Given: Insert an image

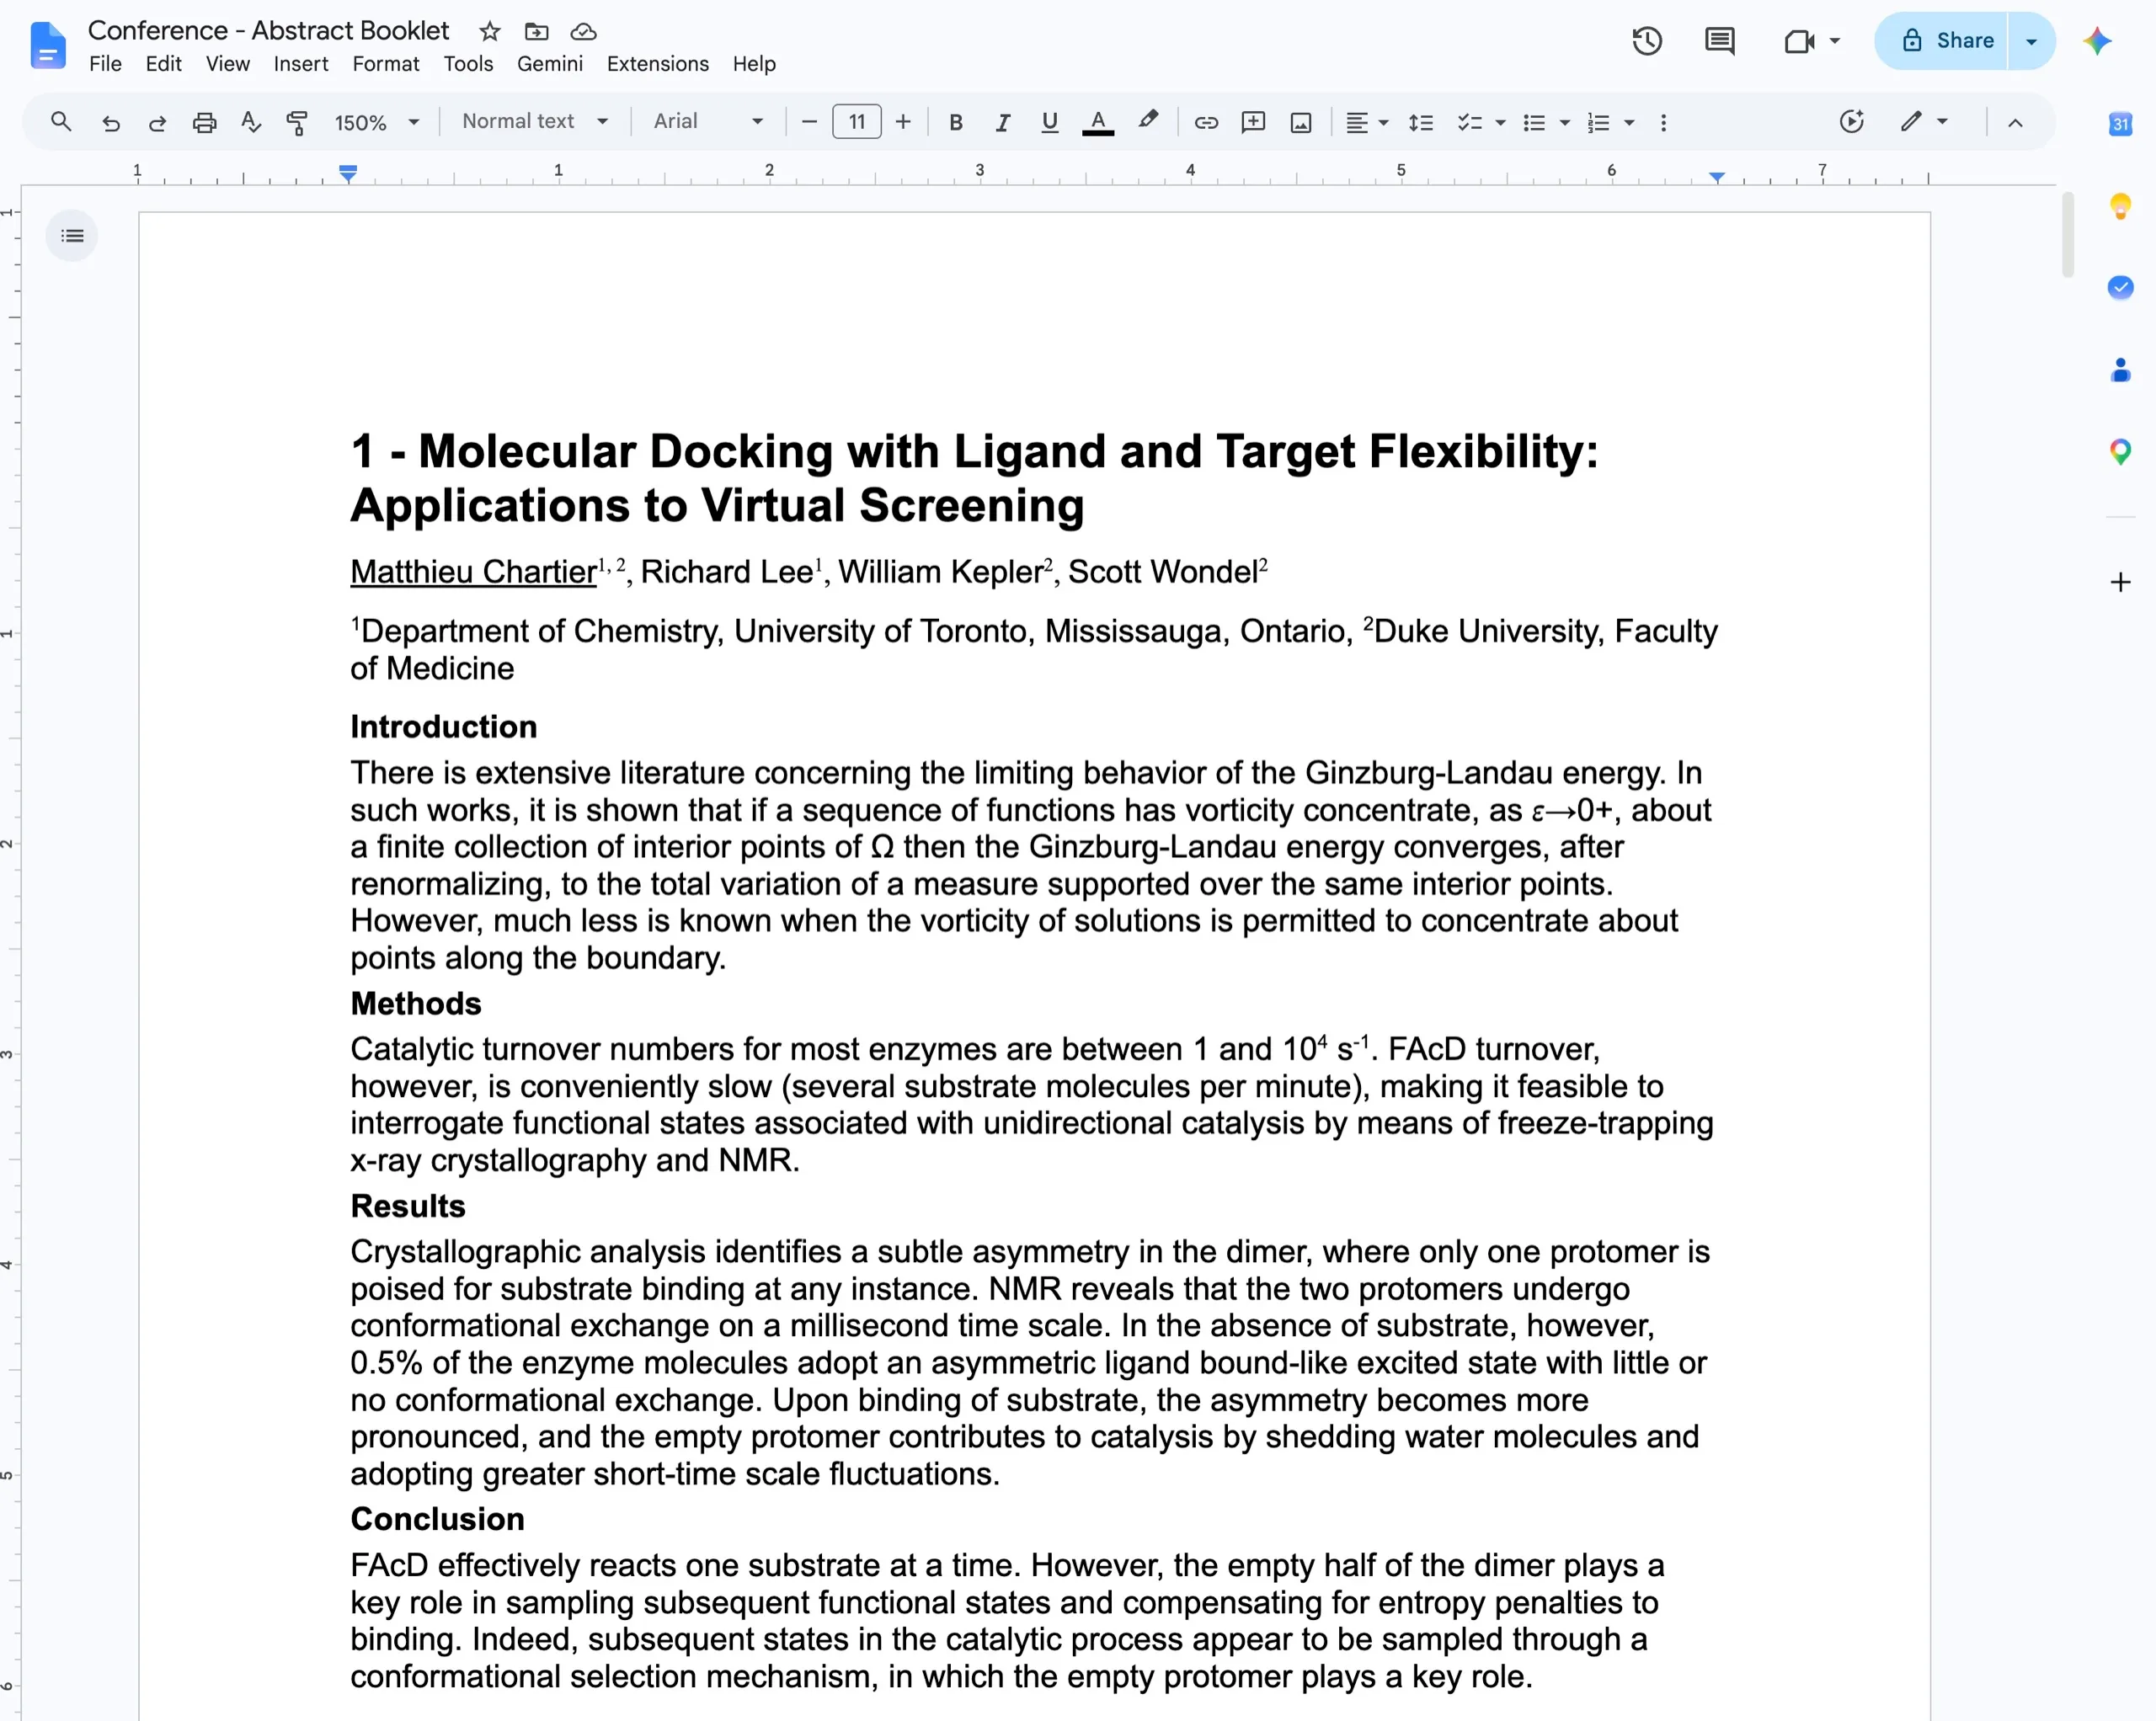Looking at the screenshot, I should pyautogui.click(x=1301, y=122).
